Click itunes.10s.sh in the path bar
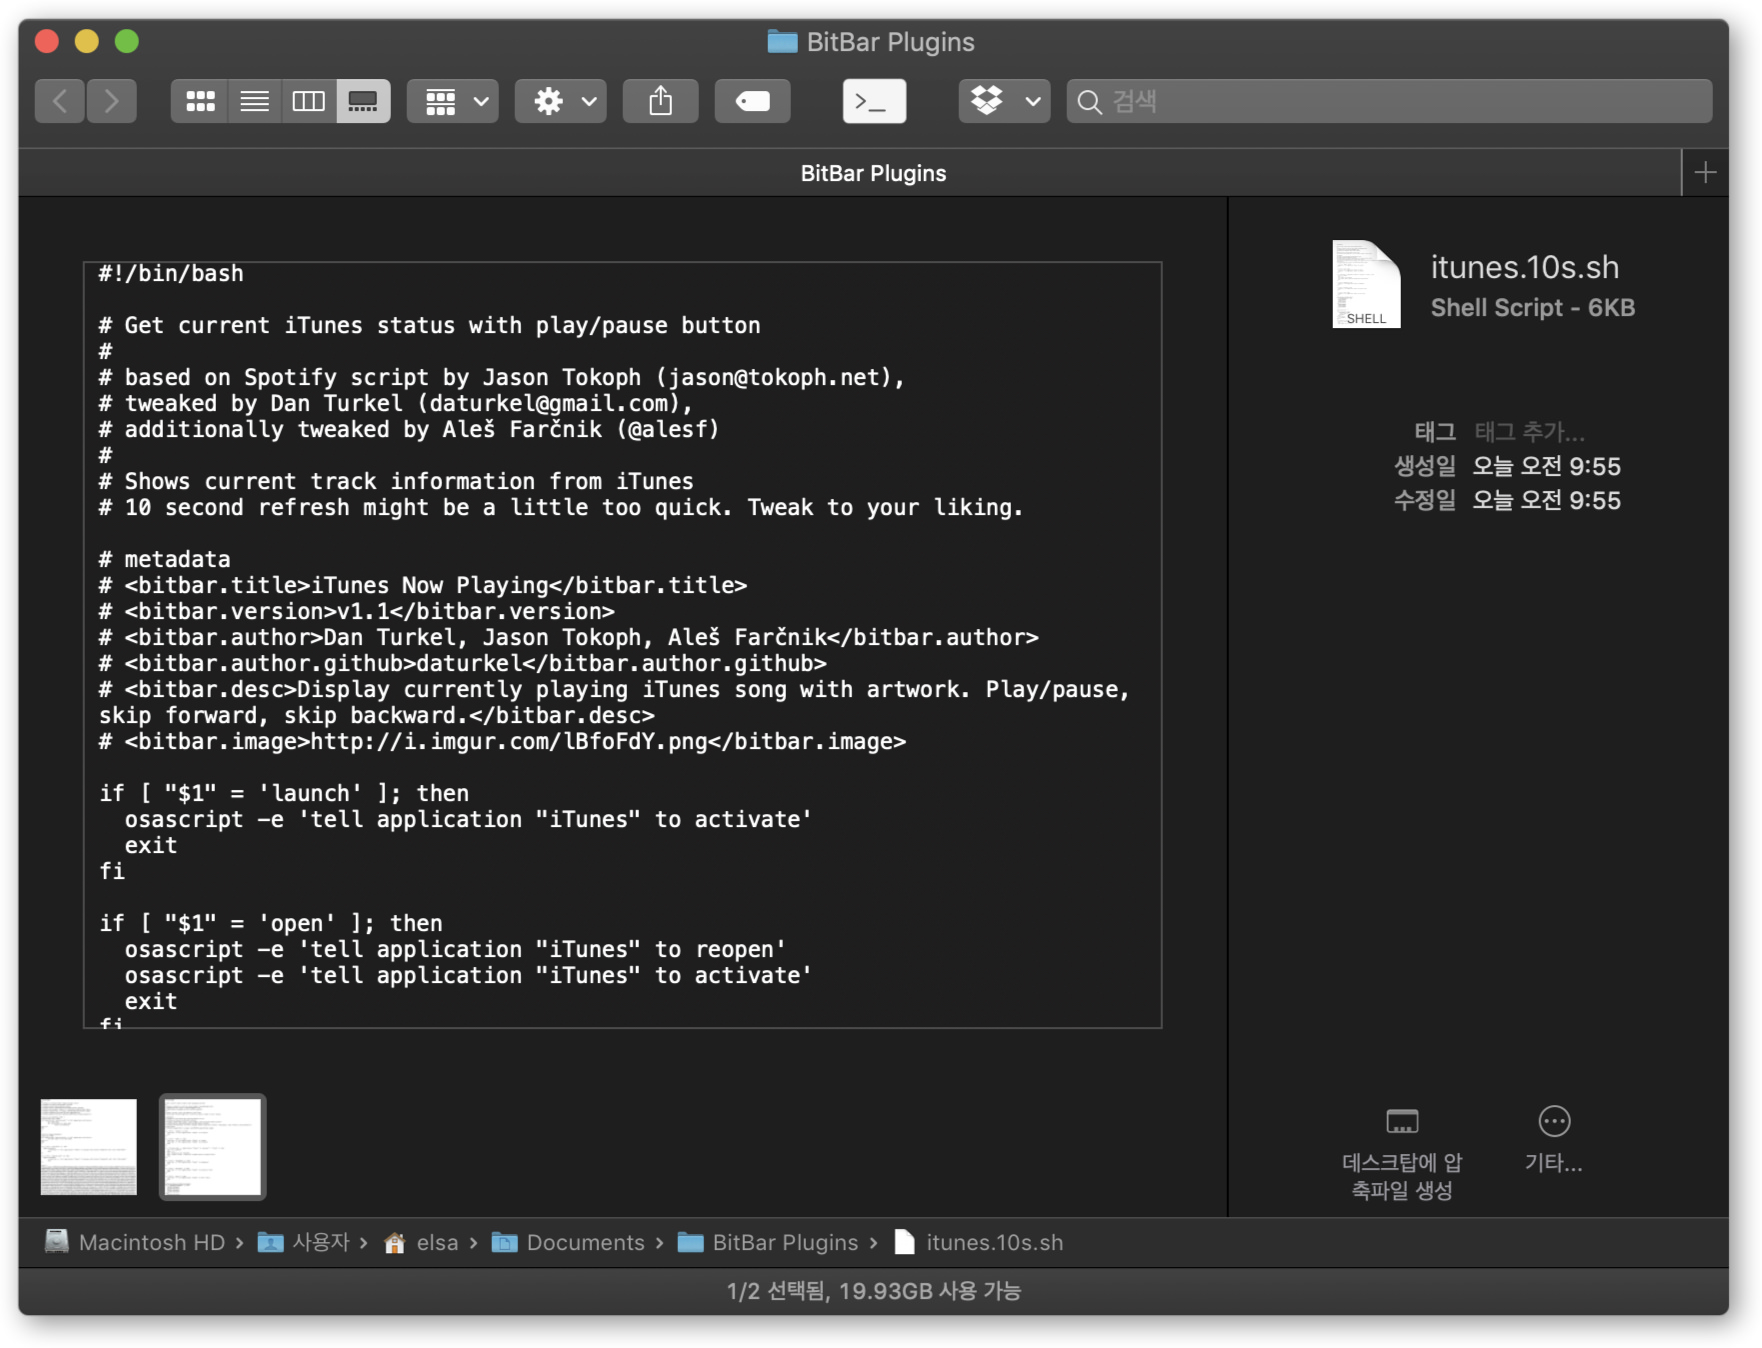 [x=979, y=1242]
